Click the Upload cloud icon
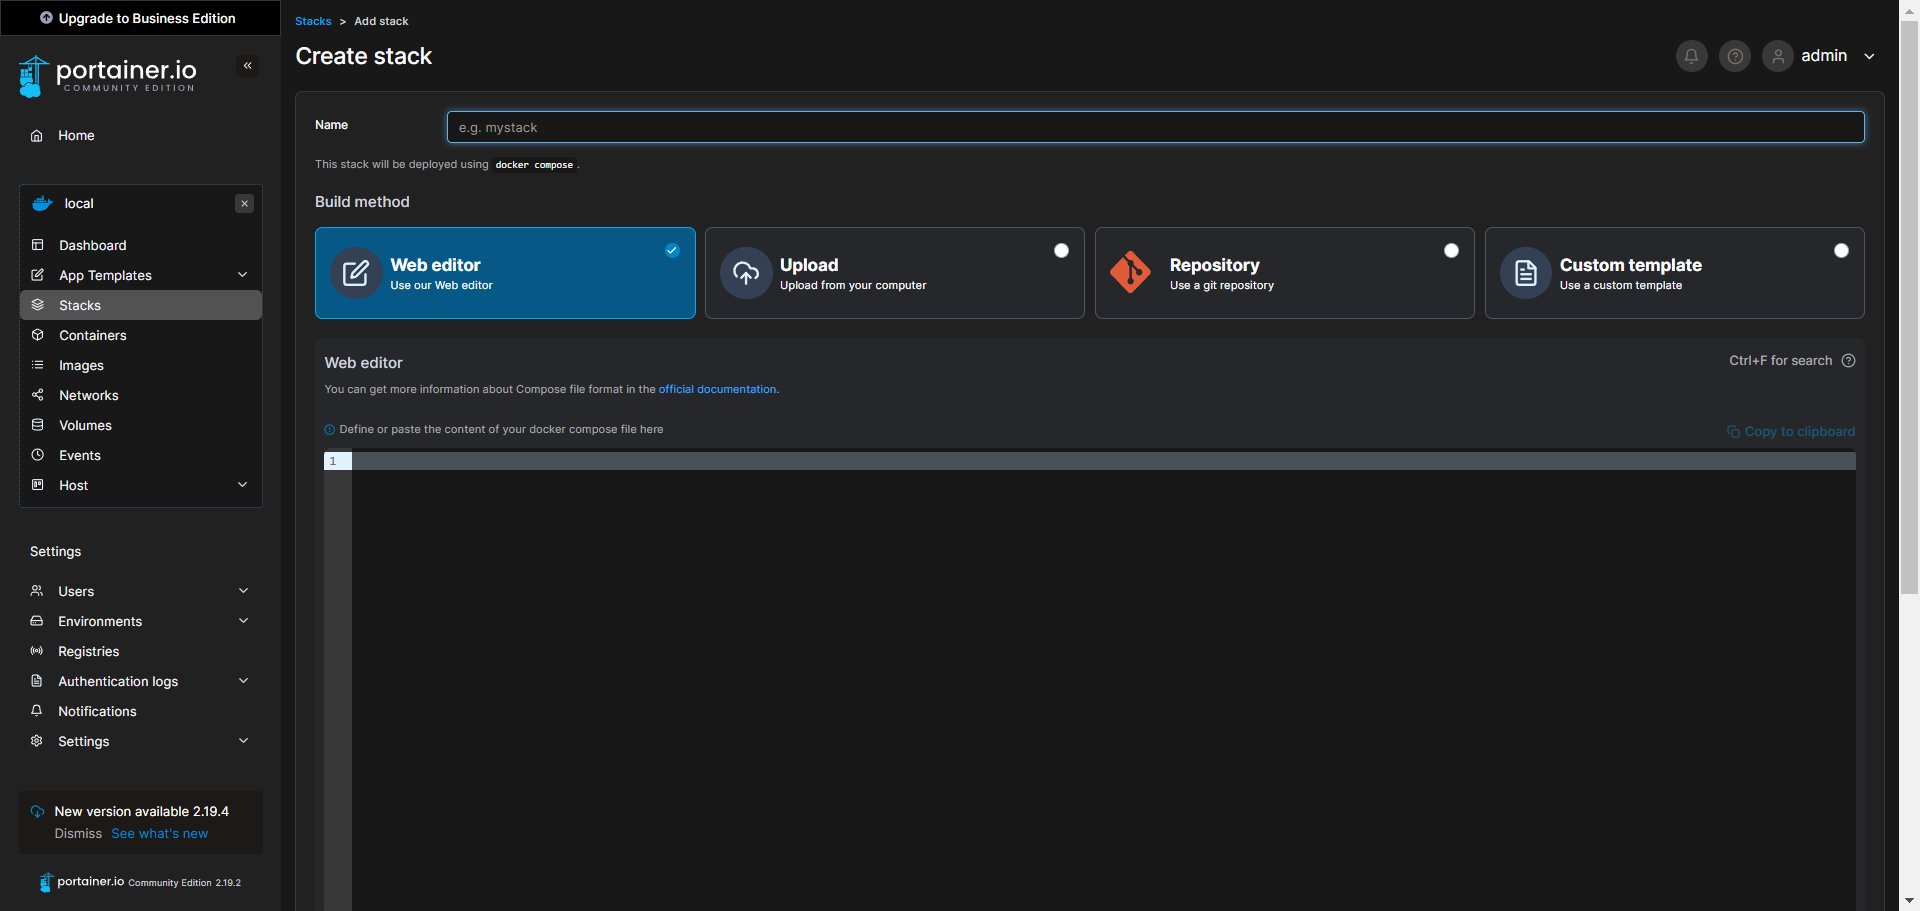The height and width of the screenshot is (911, 1920). [x=746, y=272]
